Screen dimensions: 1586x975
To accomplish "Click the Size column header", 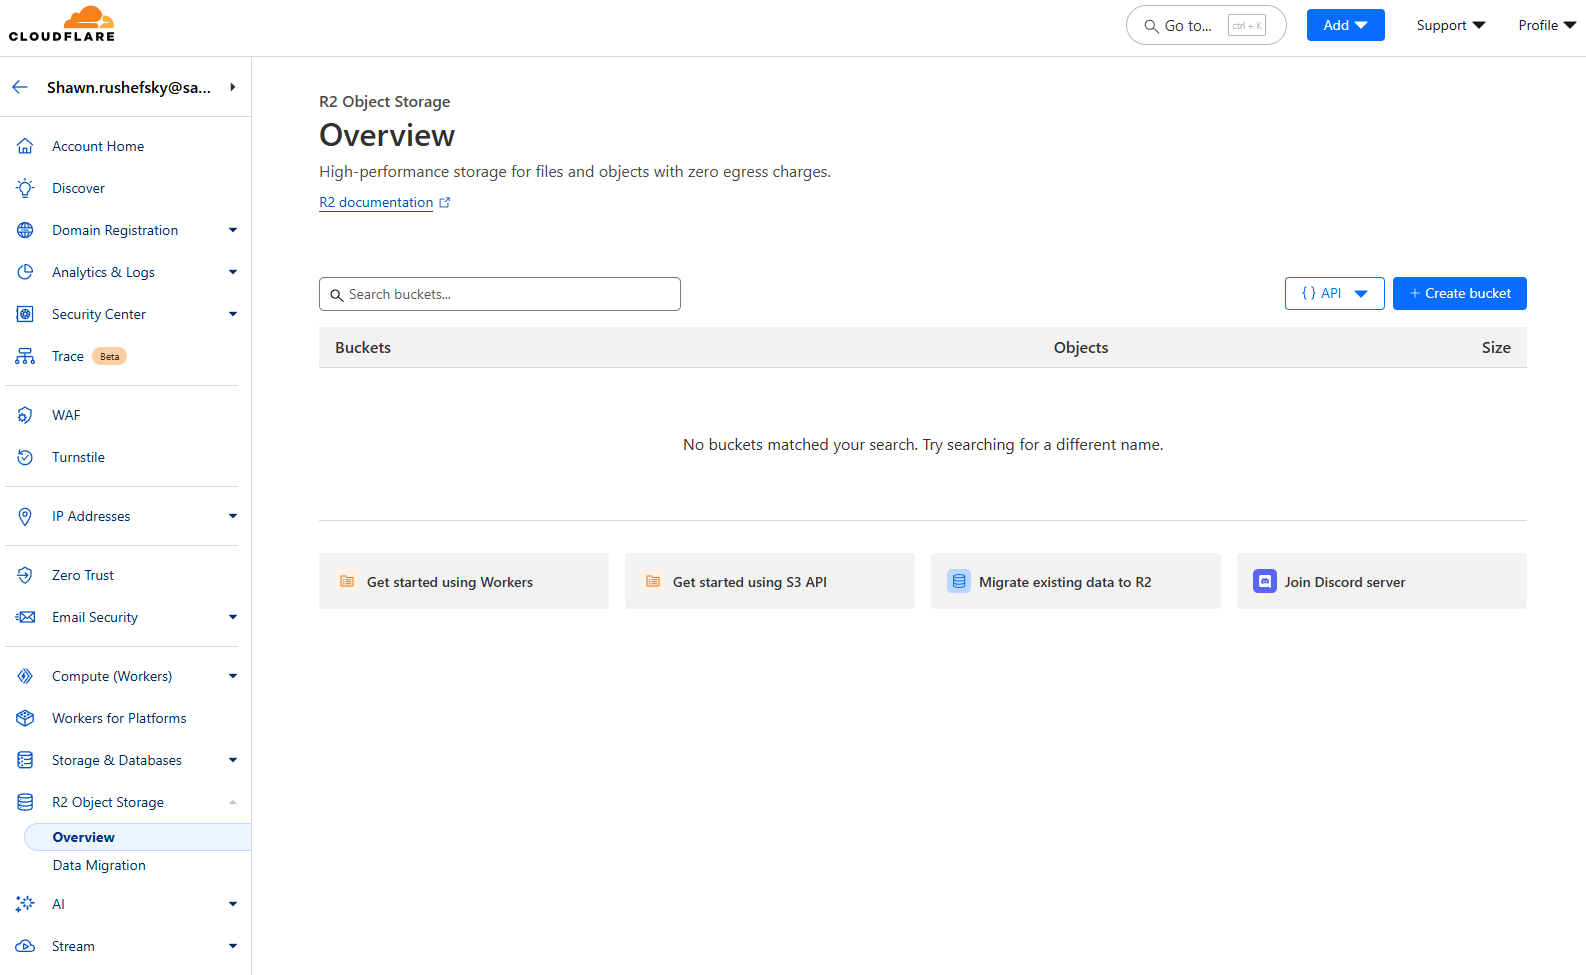I will [1496, 347].
